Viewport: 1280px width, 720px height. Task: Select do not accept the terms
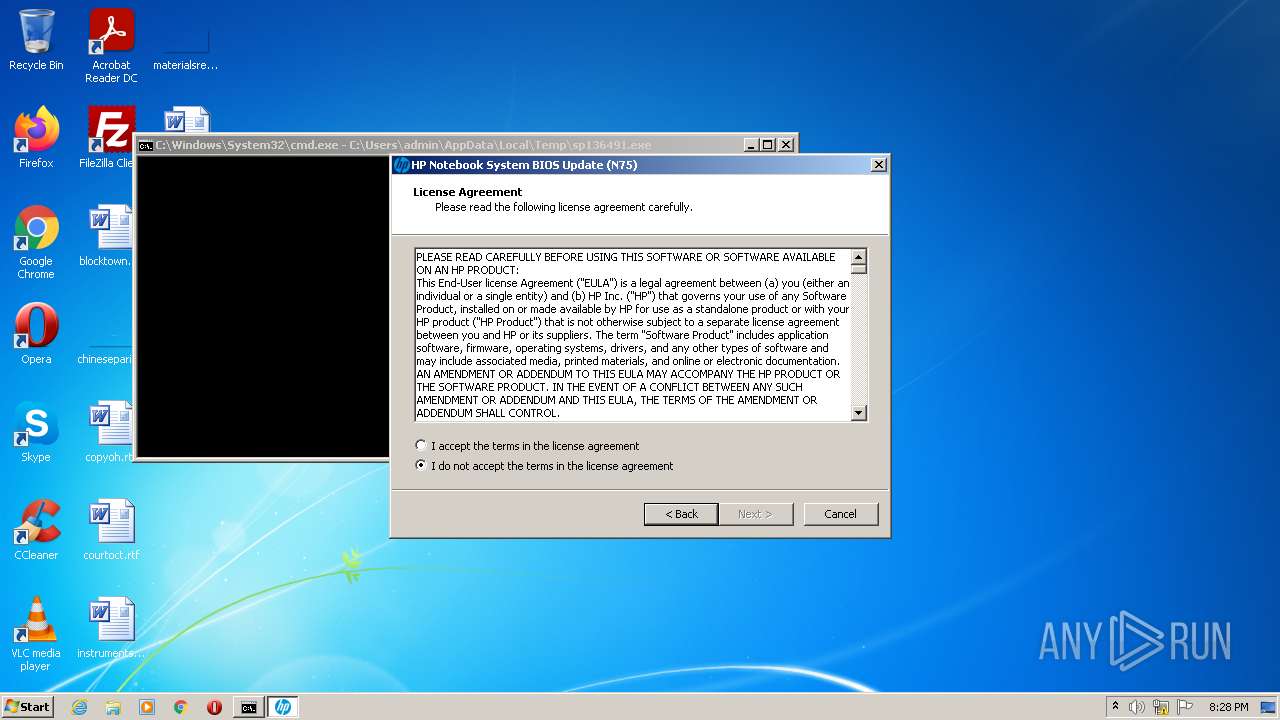coord(544,466)
